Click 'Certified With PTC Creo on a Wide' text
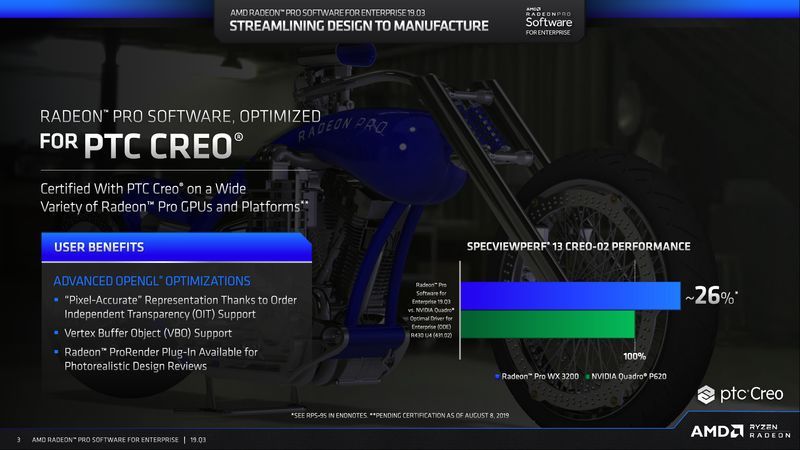 pyautogui.click(x=143, y=189)
